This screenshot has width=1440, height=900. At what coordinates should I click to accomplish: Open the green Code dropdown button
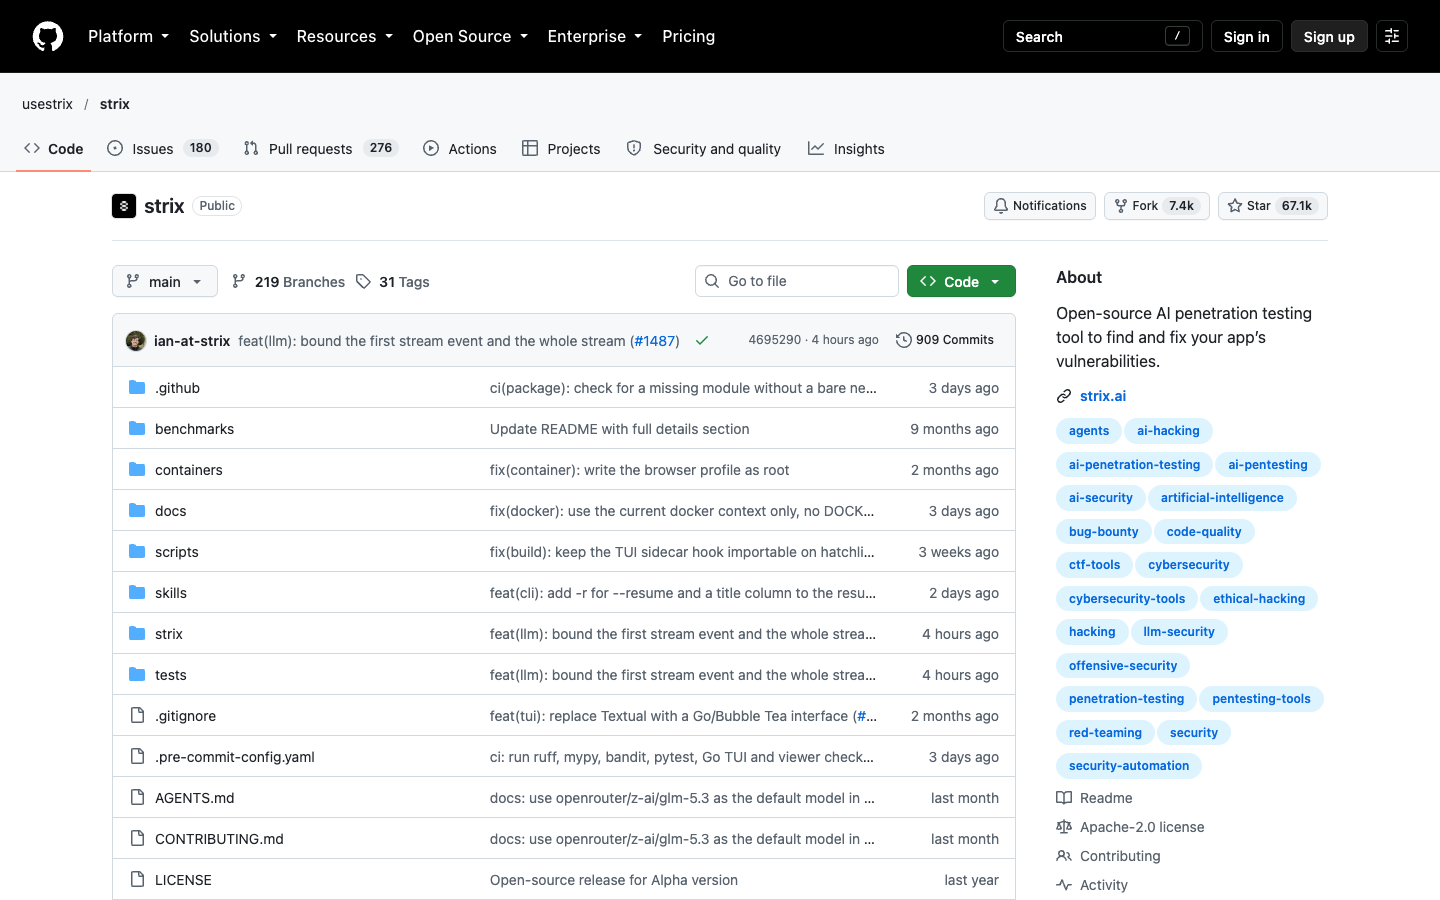961,281
